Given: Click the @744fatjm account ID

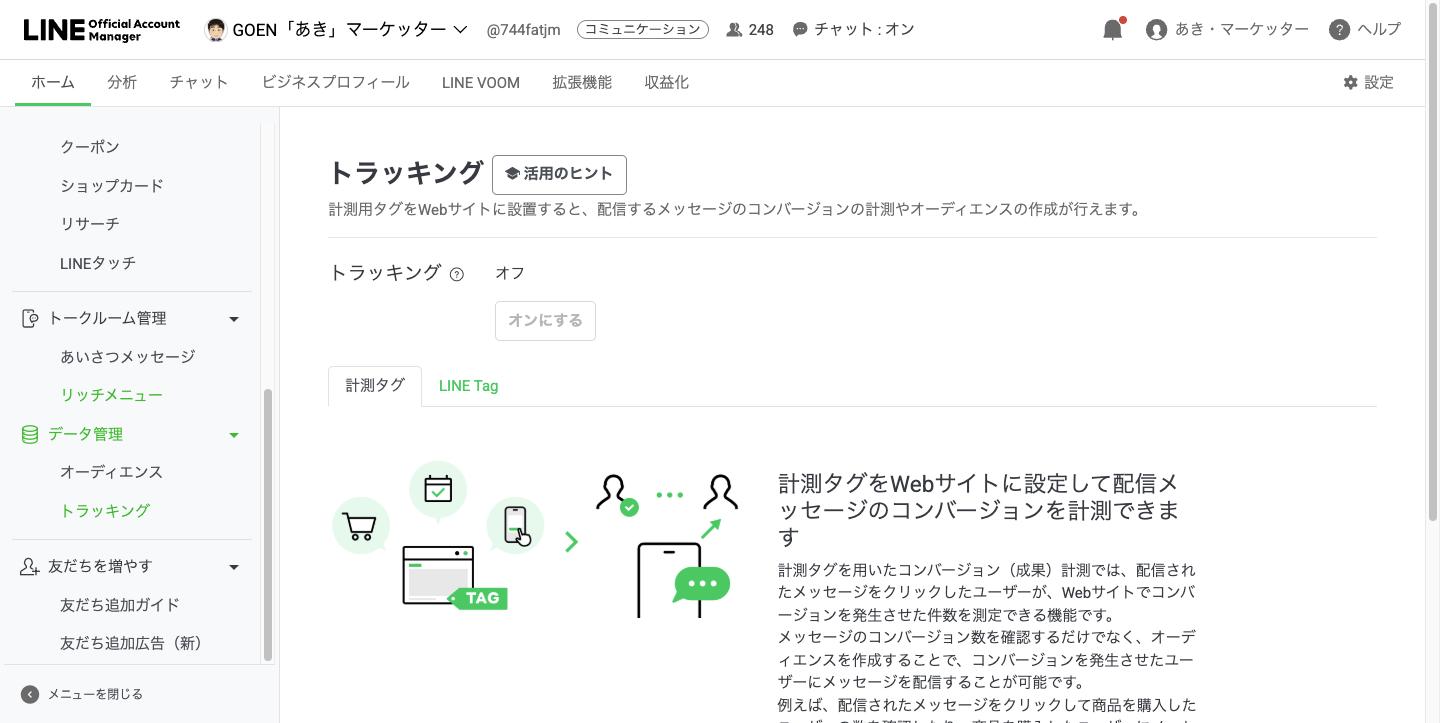Looking at the screenshot, I should coord(523,30).
